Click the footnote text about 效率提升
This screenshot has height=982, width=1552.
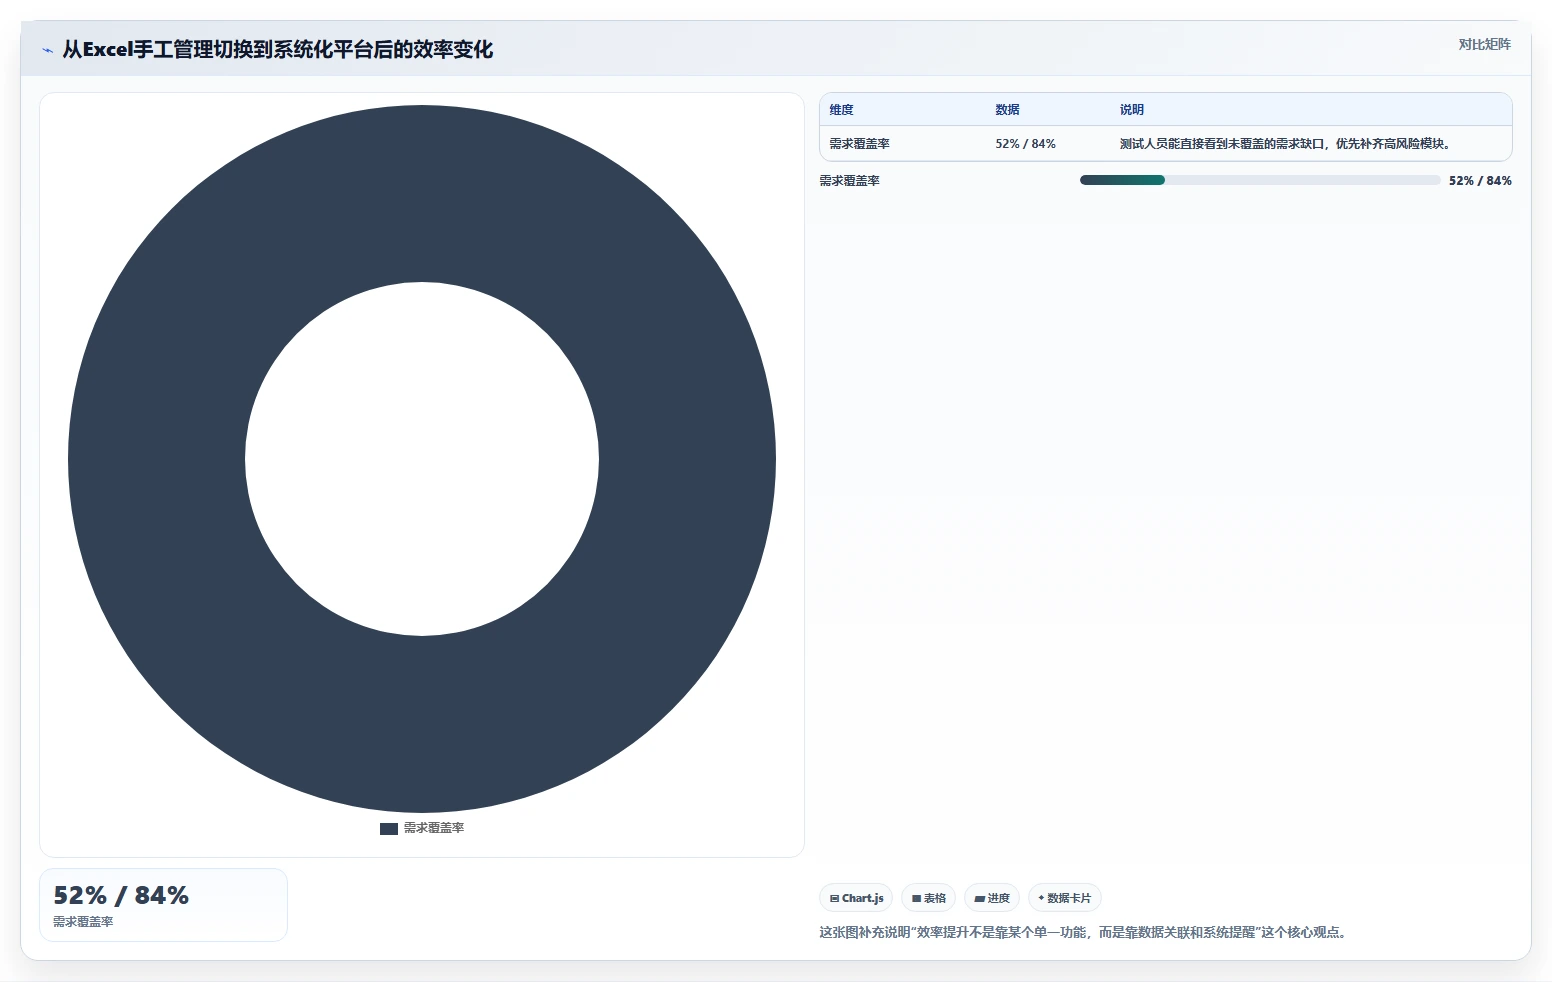(x=1085, y=932)
